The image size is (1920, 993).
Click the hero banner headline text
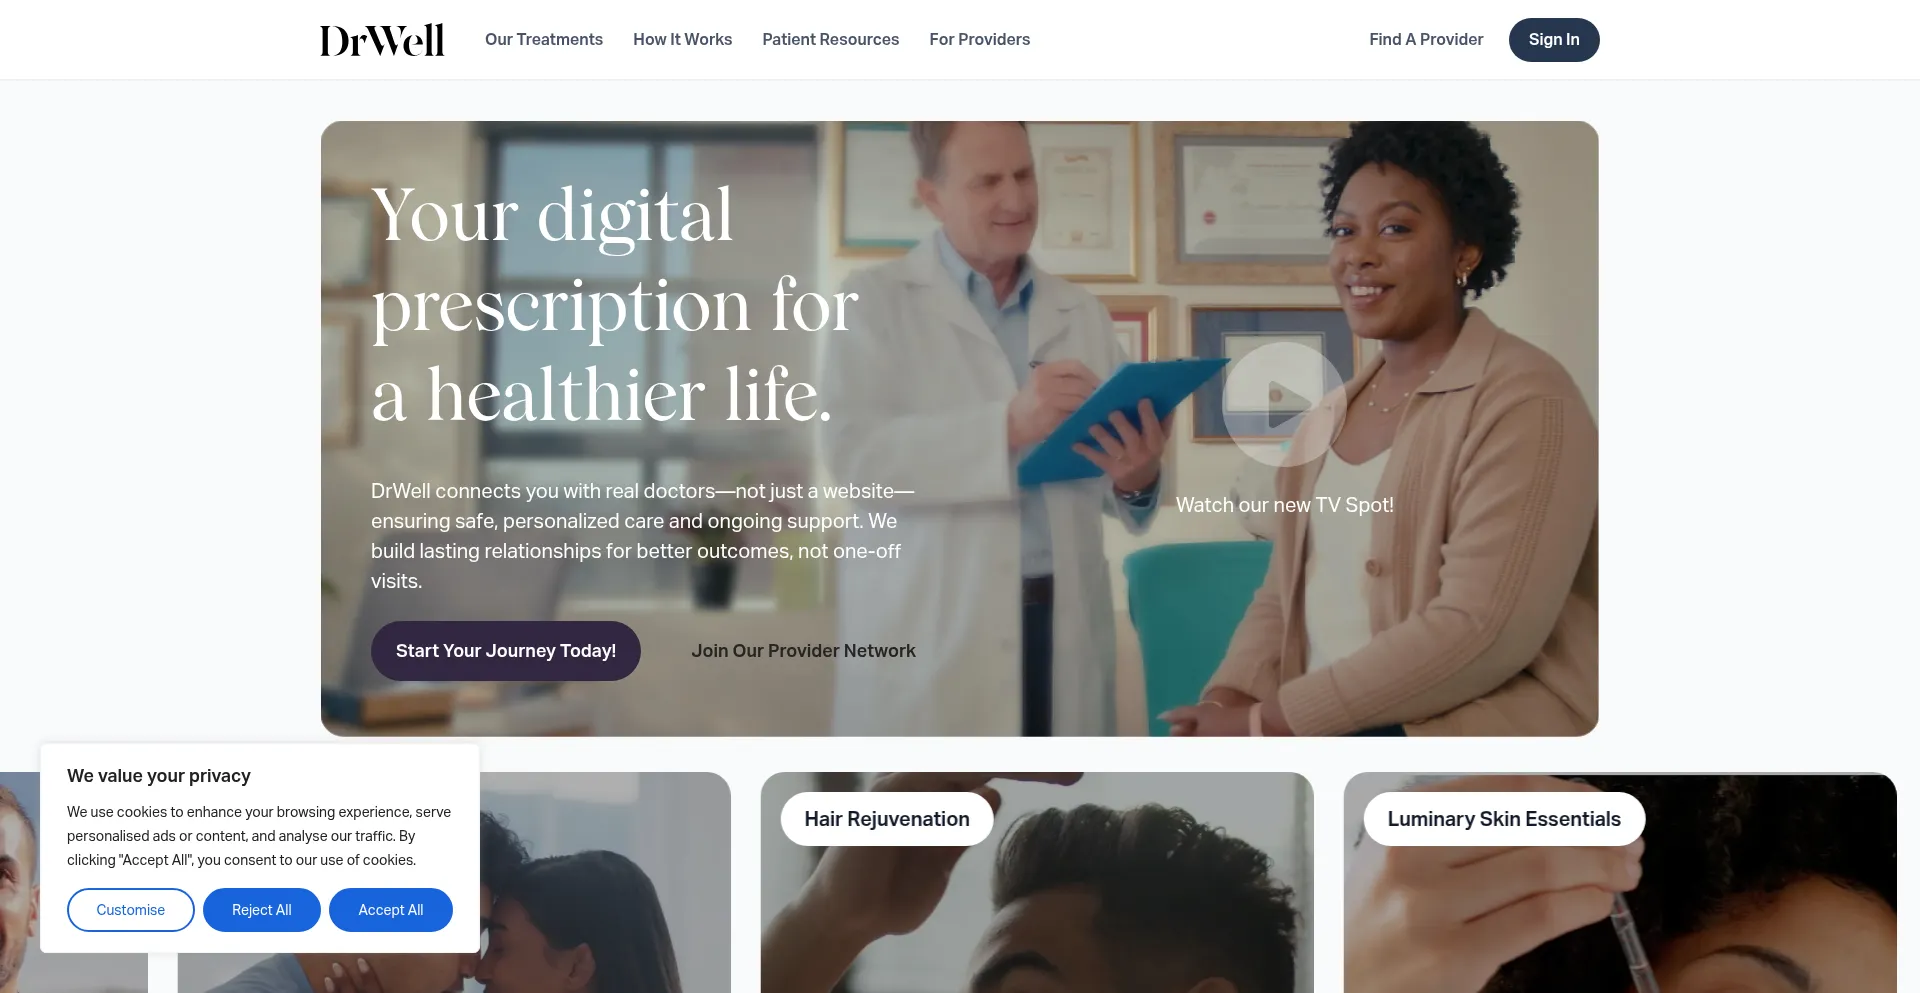[615, 305]
